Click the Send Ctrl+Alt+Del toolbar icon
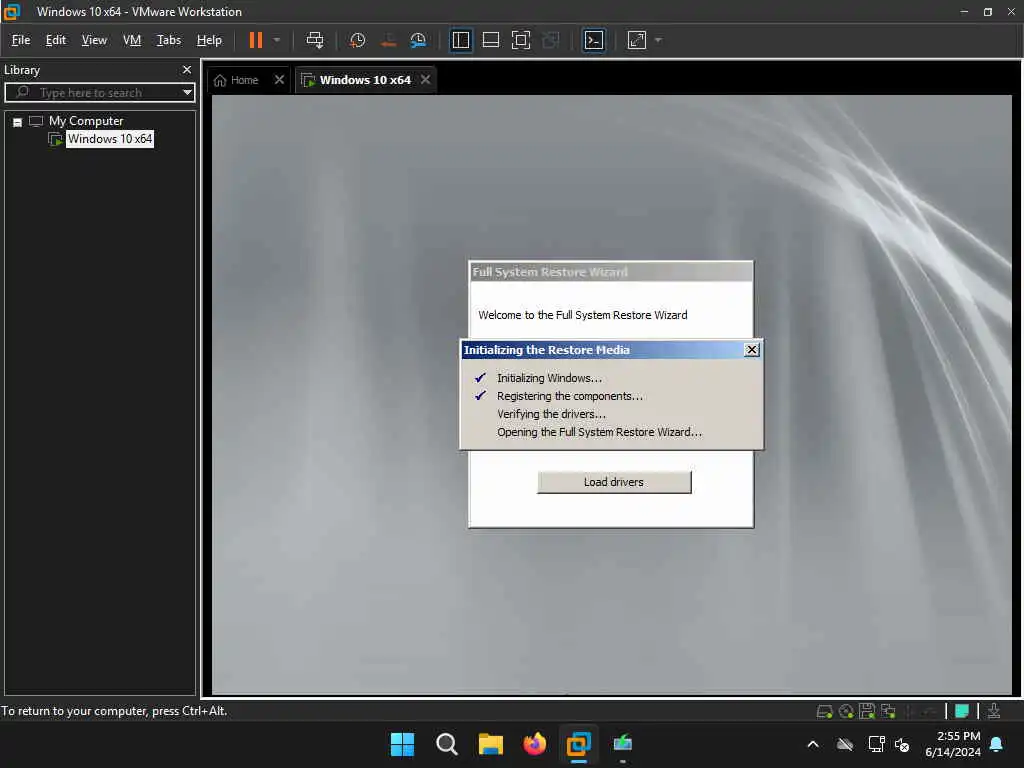 click(315, 40)
